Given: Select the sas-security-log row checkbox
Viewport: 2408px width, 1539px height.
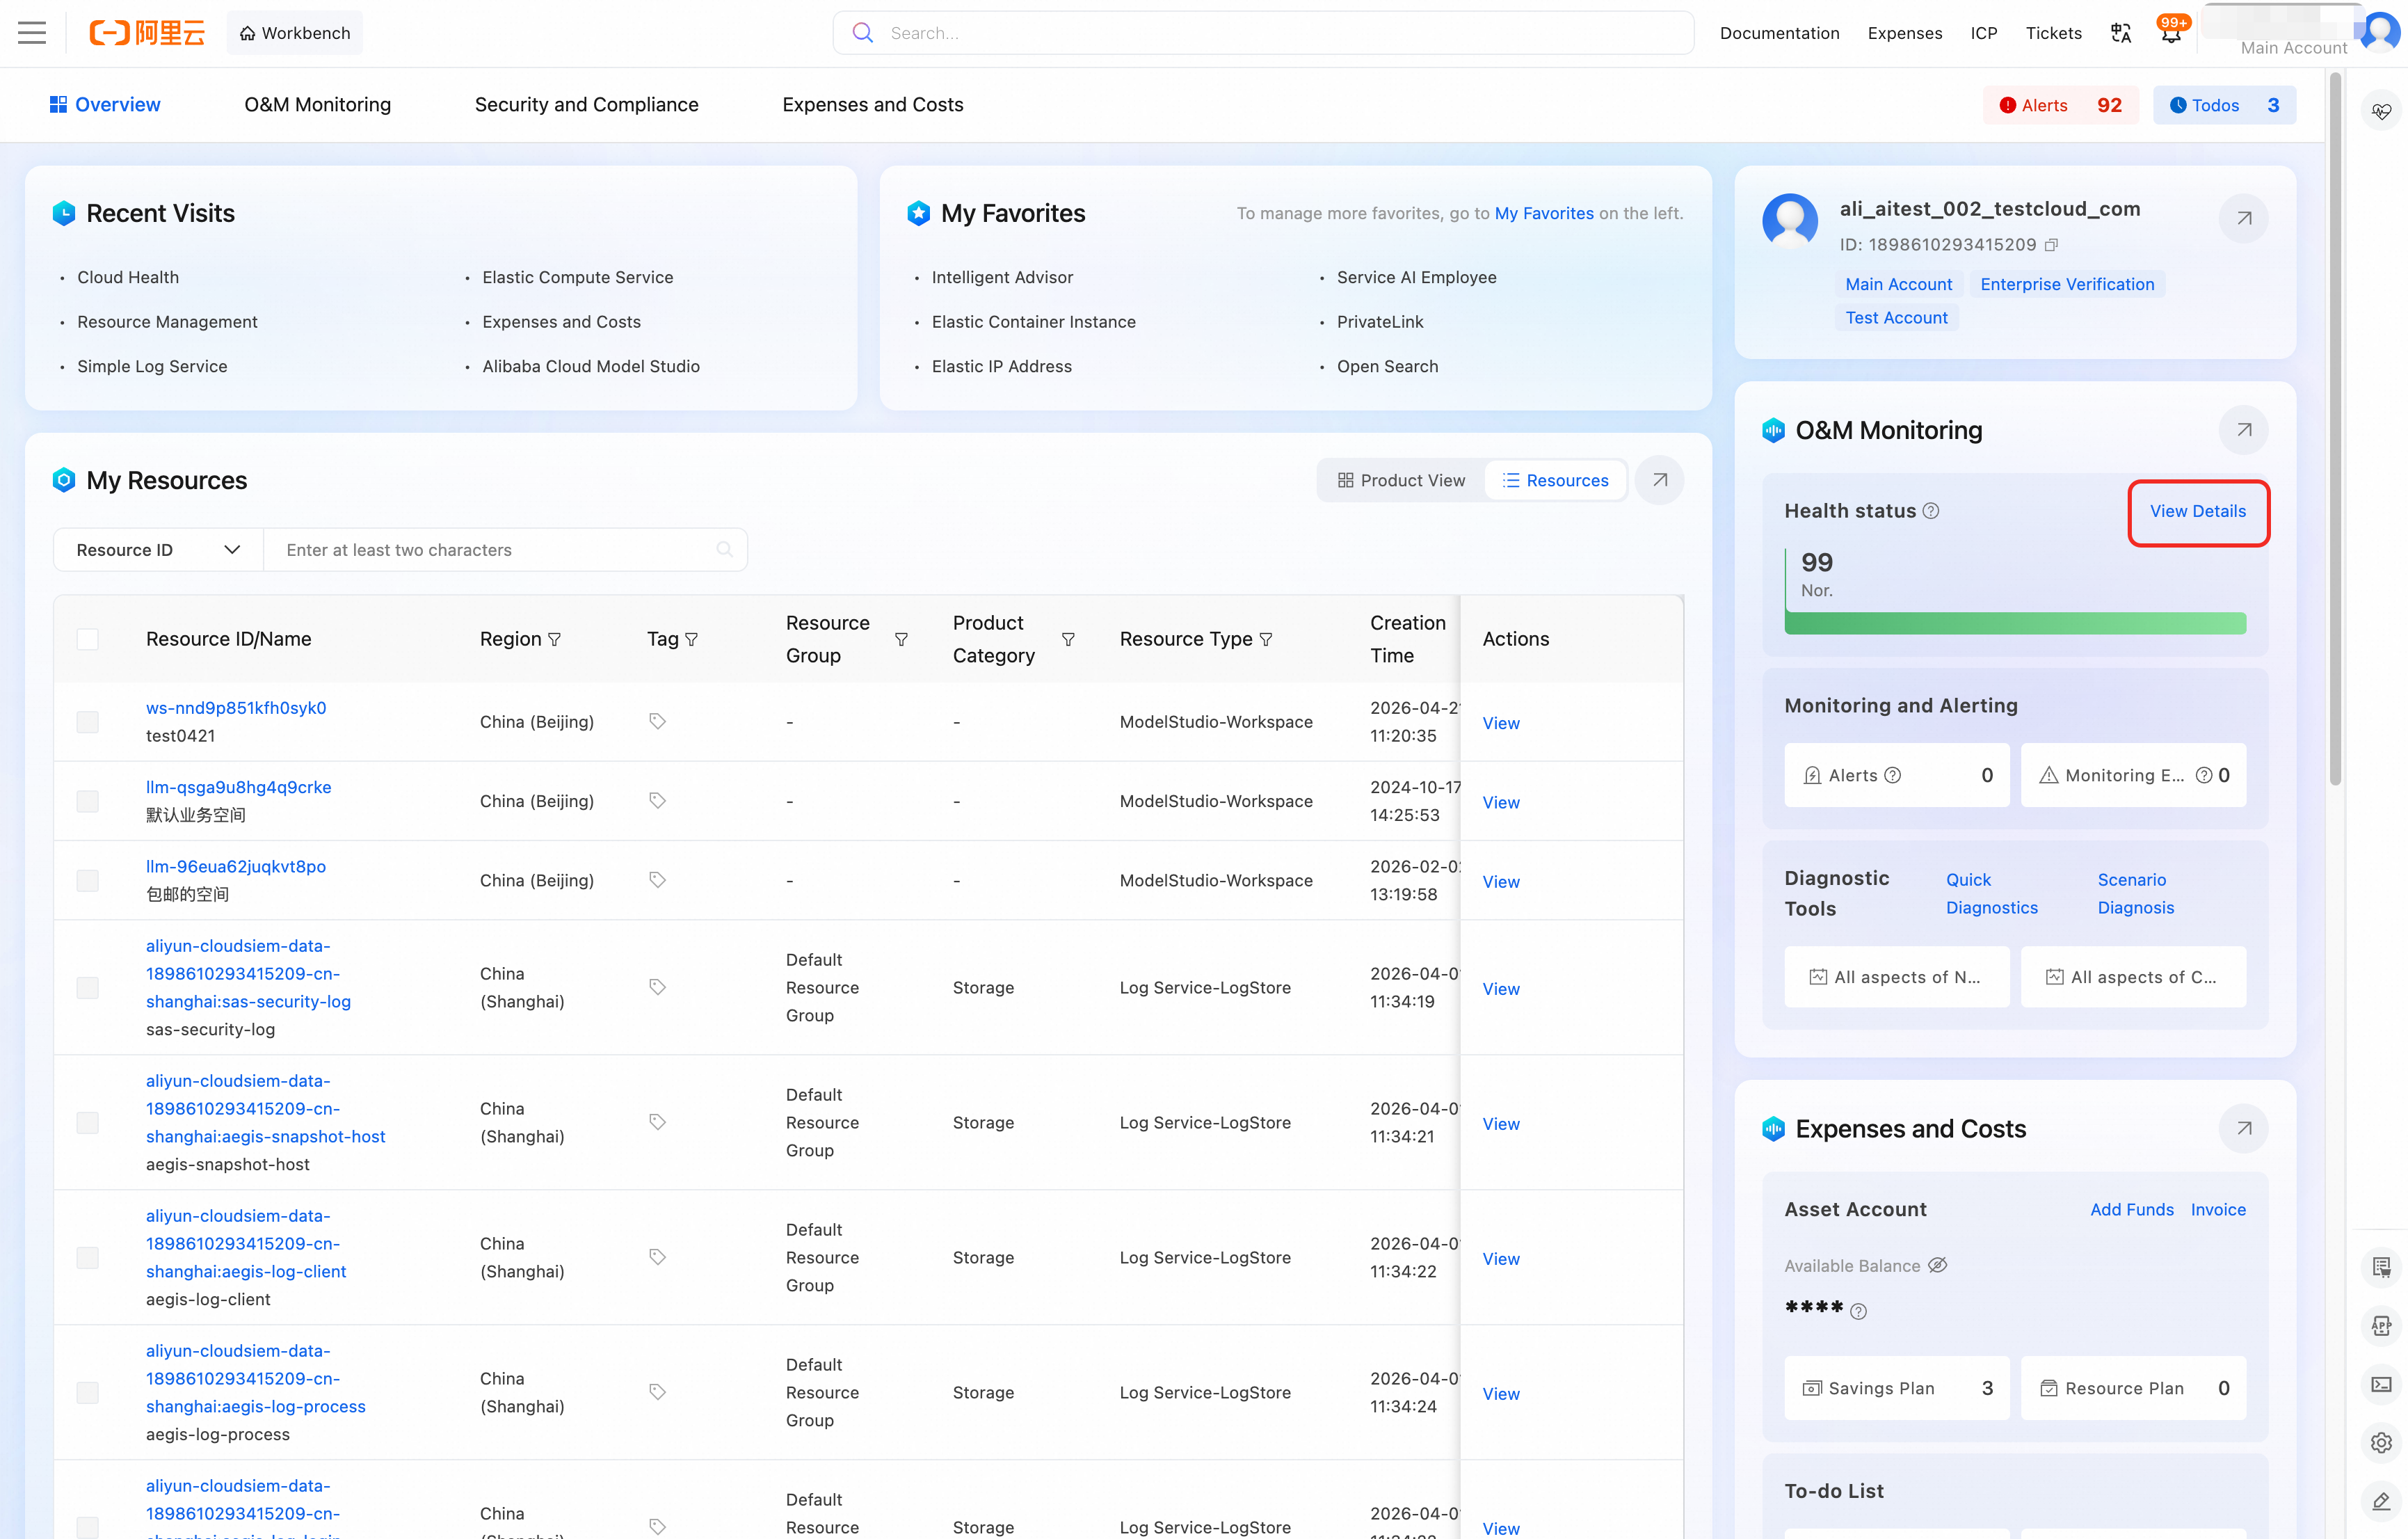Looking at the screenshot, I should coord(88,988).
